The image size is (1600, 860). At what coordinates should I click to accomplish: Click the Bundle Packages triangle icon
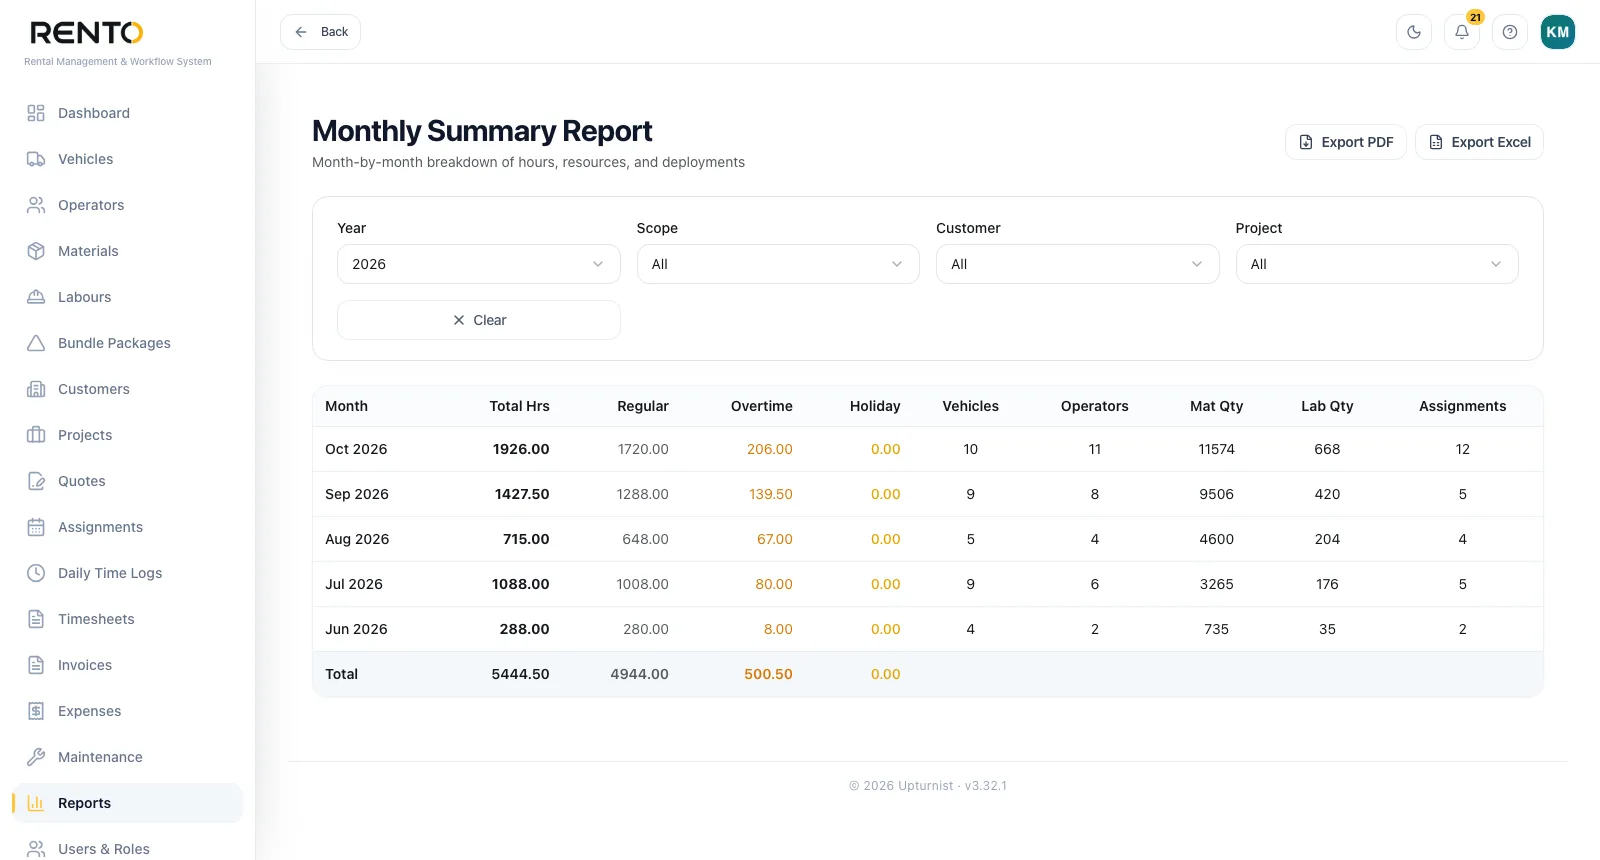pos(36,343)
